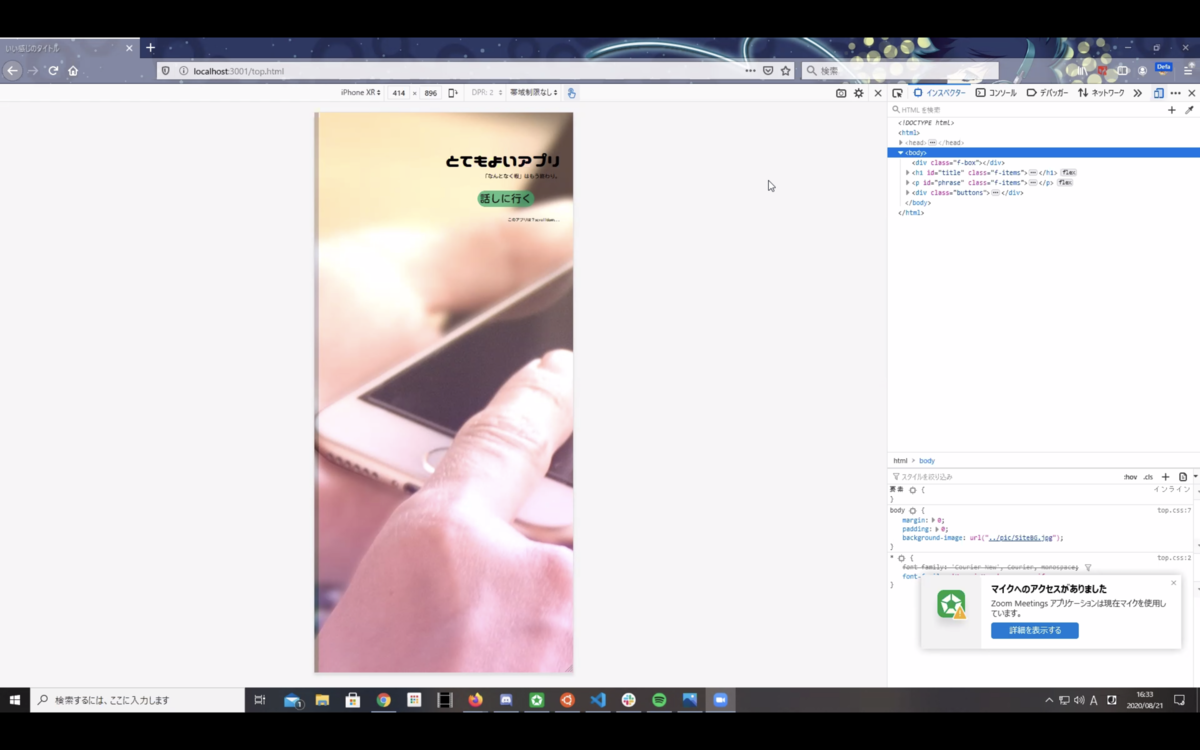Screen dimensions: 1200x750
Task: Toggle the .cls class panel
Action: pos(1148,477)
